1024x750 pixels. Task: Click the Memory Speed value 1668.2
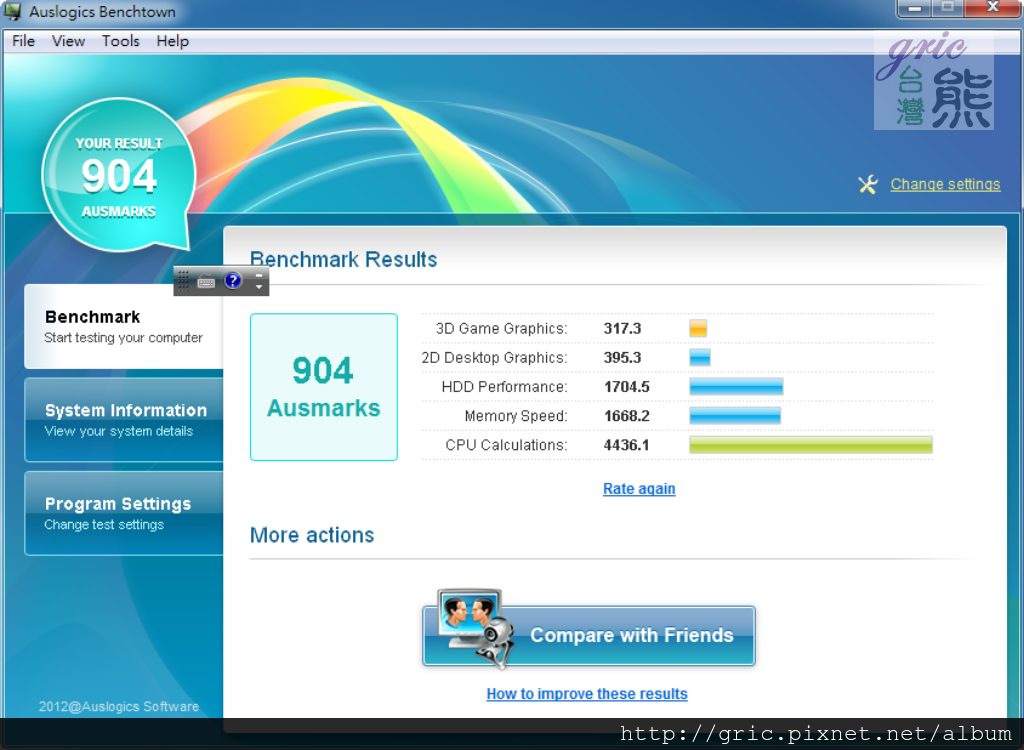(x=627, y=416)
